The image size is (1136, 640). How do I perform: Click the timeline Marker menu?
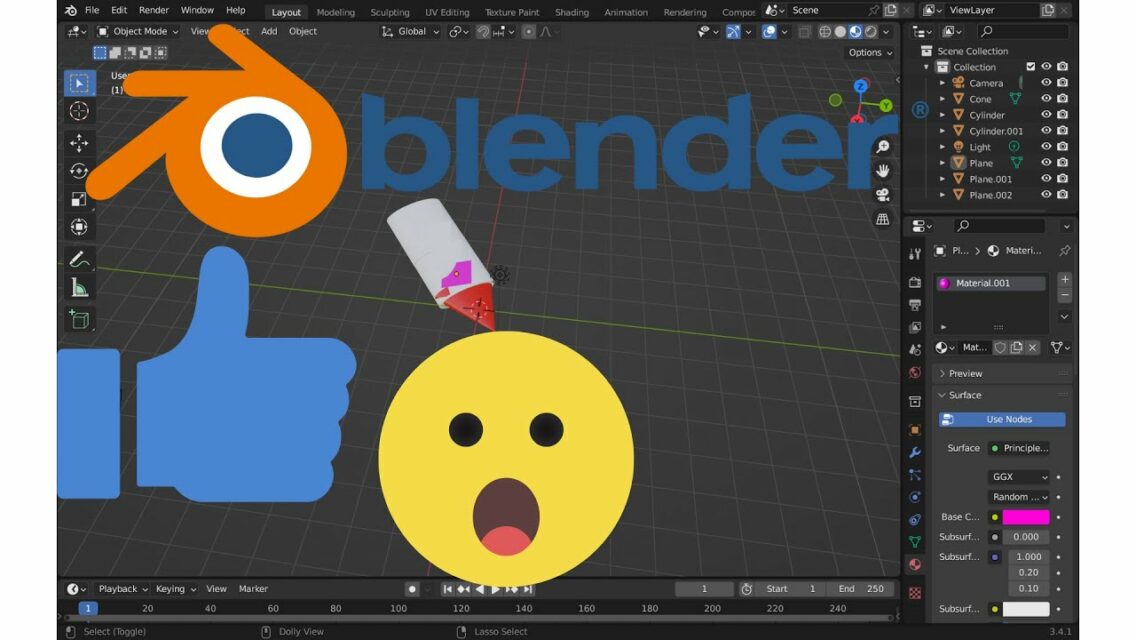click(253, 589)
